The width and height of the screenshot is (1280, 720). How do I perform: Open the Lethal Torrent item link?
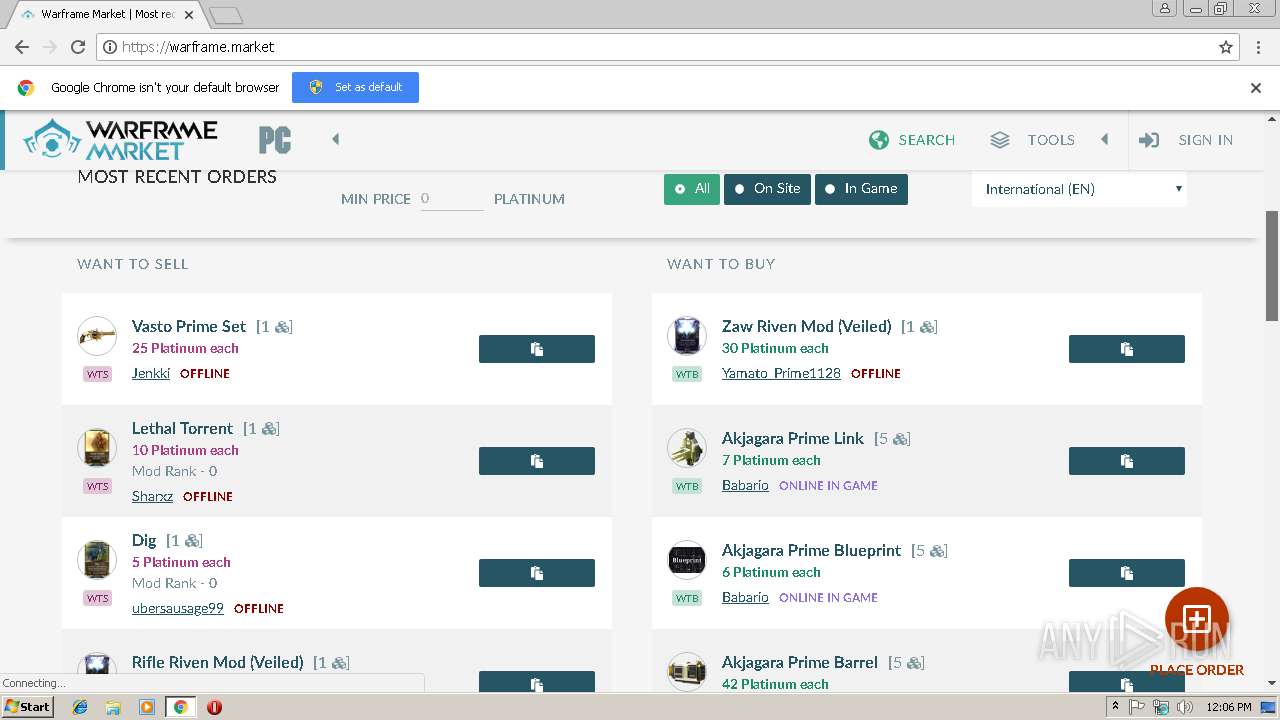182,428
